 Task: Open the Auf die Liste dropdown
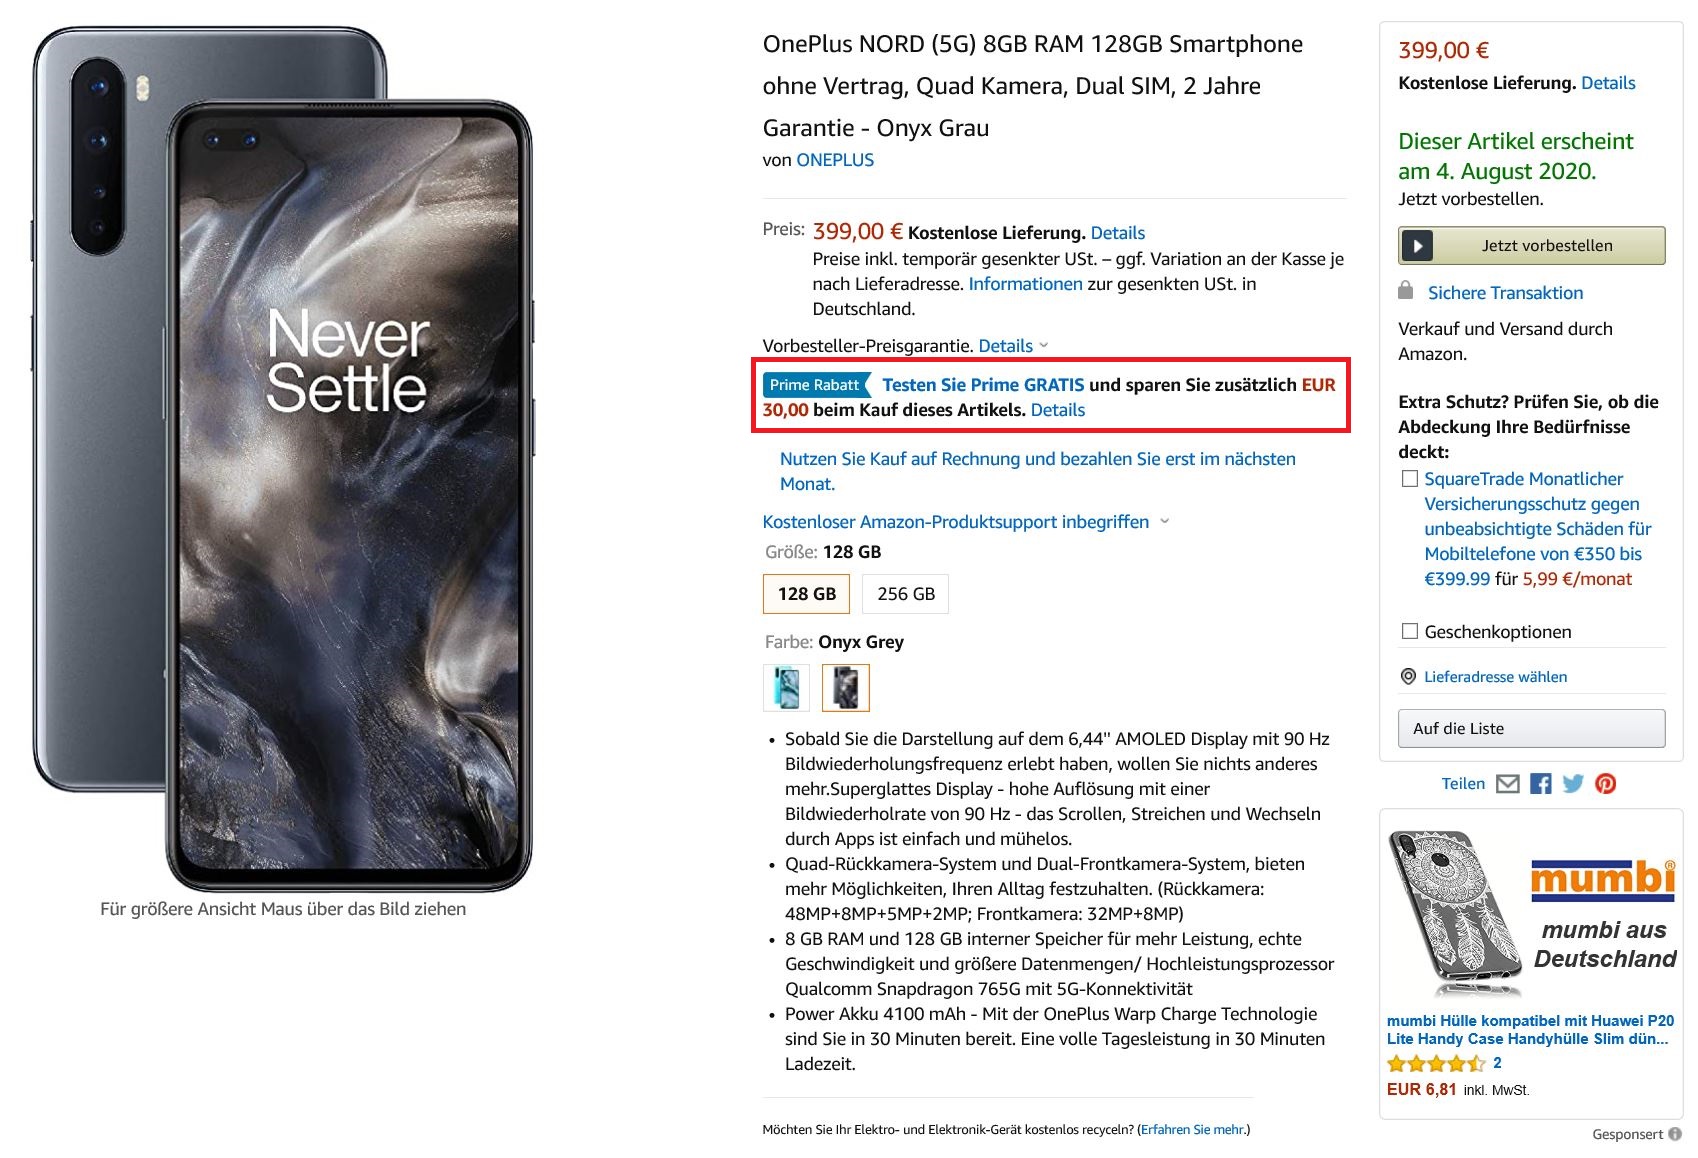click(1531, 728)
